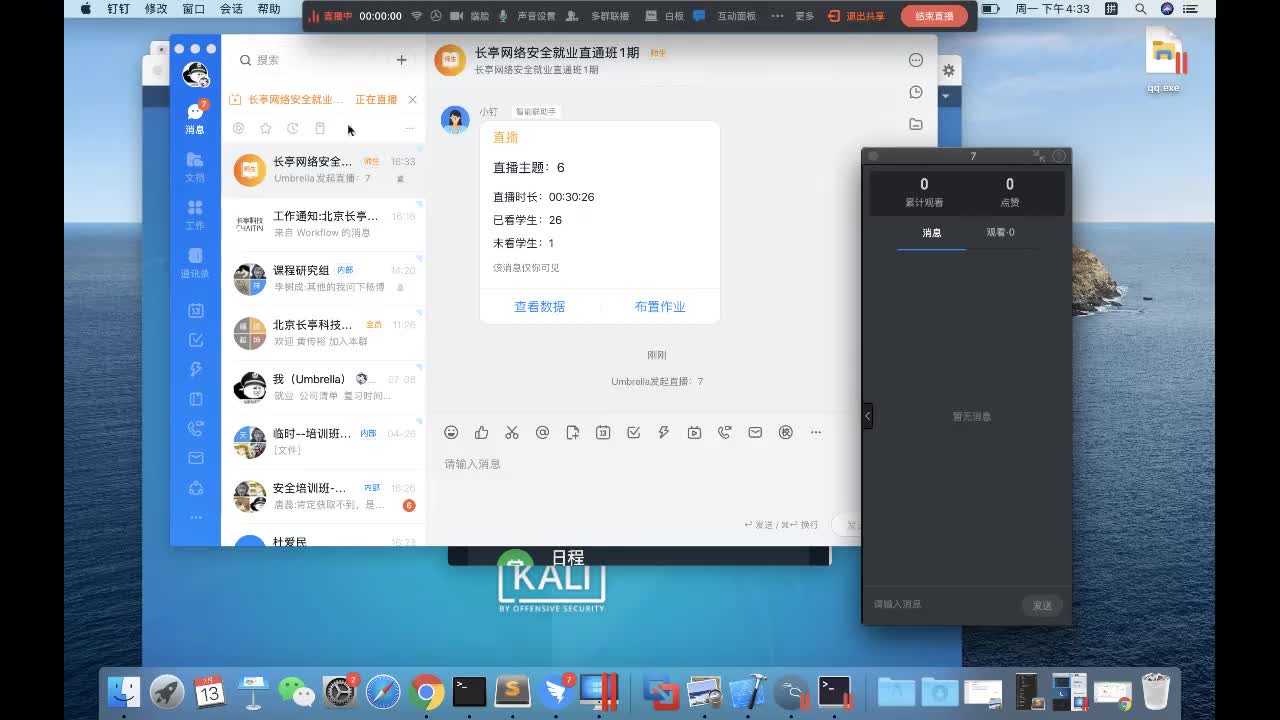Viewport: 1280px width, 720px height.
Task: Open the DING lightning icon in the blue sidebar
Action: pos(196,370)
